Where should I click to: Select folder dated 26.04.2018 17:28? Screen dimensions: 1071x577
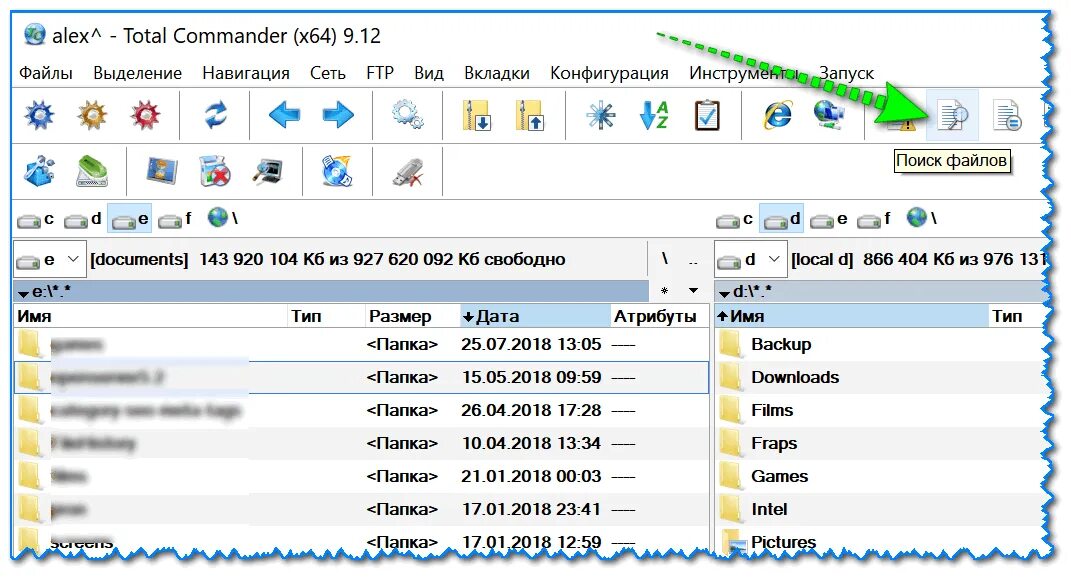coord(361,410)
